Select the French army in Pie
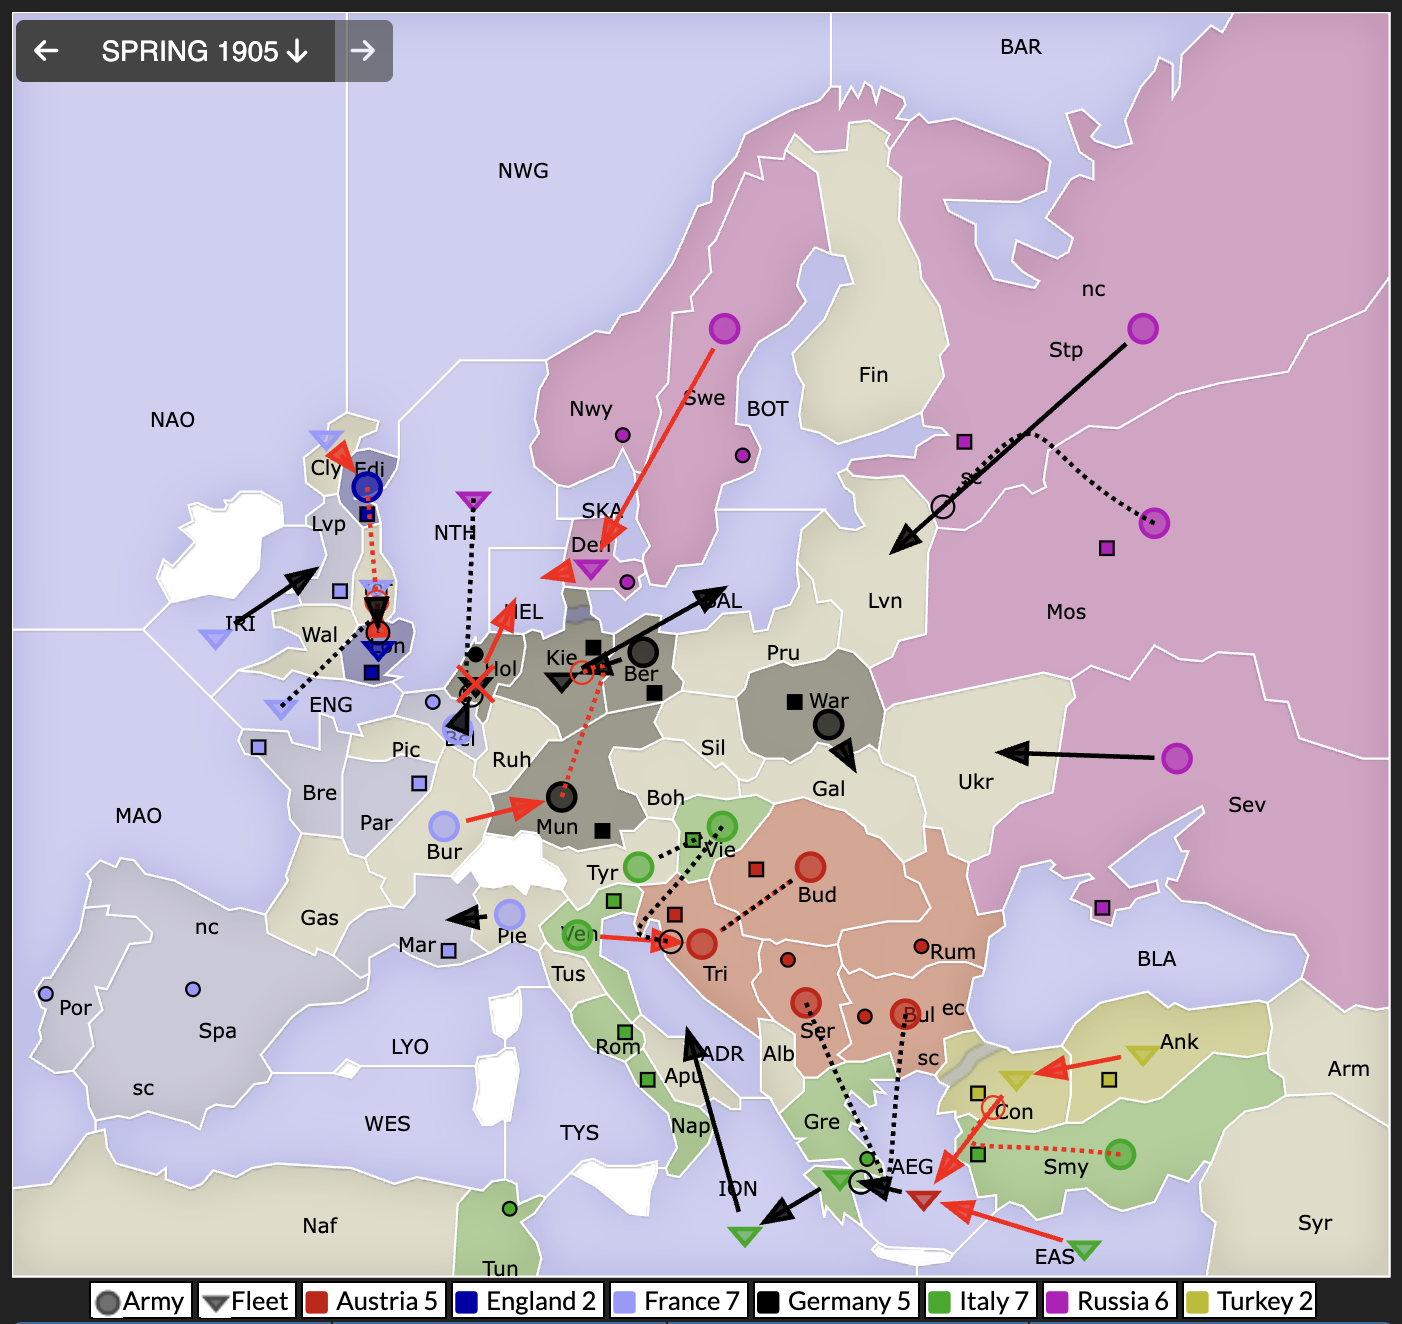The height and width of the screenshot is (1324, 1402). [510, 914]
